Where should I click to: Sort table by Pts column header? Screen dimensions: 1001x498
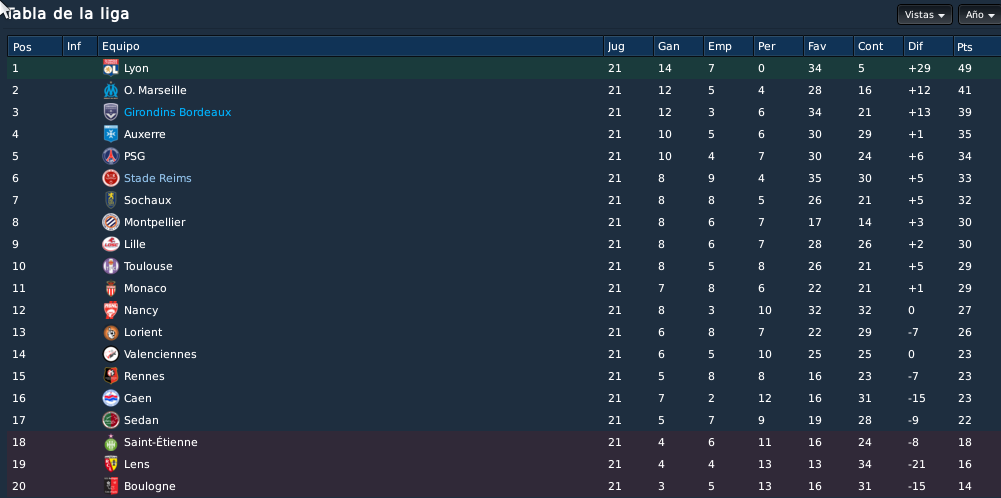pyautogui.click(x=977, y=47)
